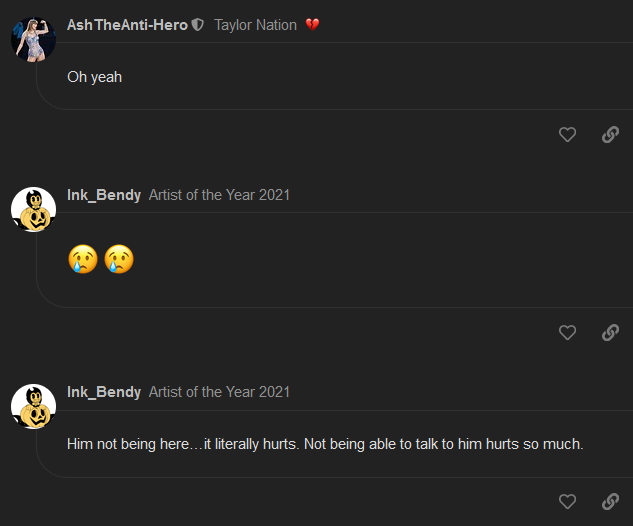The image size is (633, 526).
Task: Copy link to "Him not being here" post
Action: coord(610,502)
